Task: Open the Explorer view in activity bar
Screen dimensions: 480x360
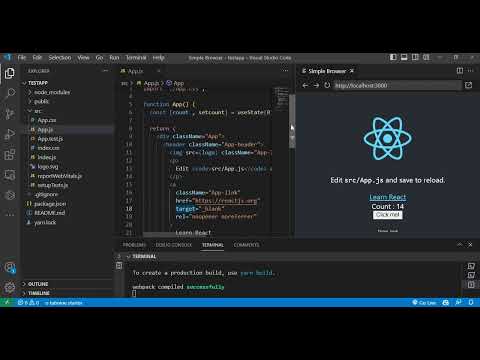Action: click(10, 73)
